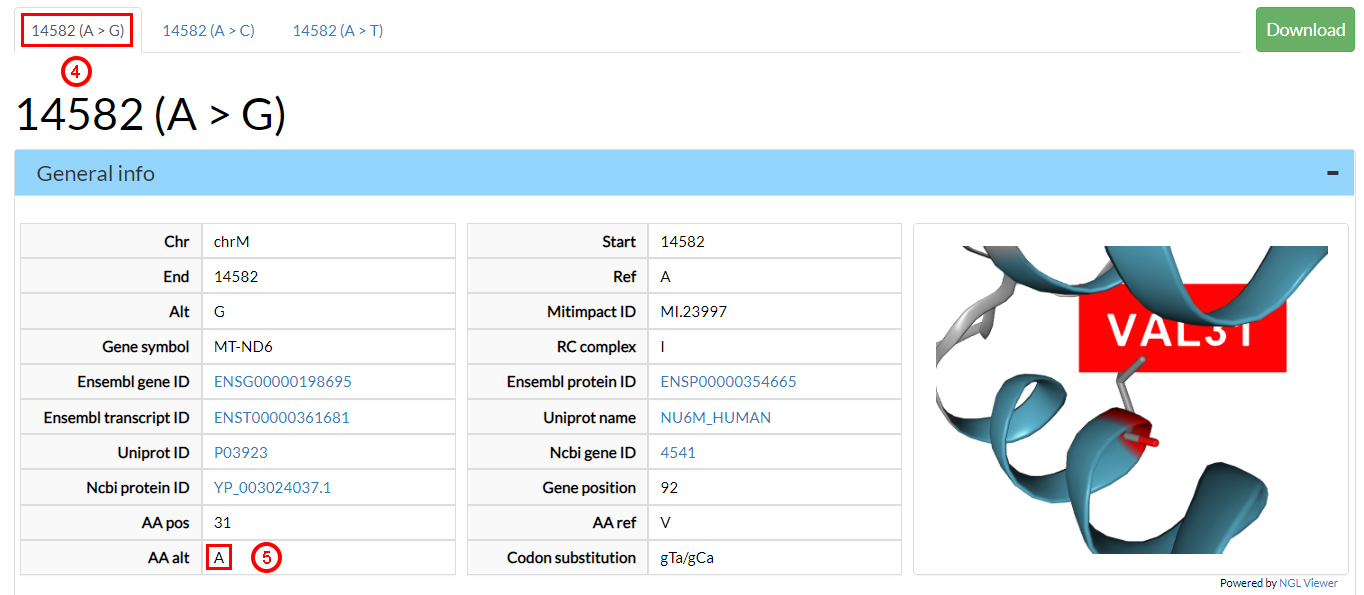The height and width of the screenshot is (595, 1364).
Task: Open Ncbi gene ID 4541 link
Action: tap(677, 453)
